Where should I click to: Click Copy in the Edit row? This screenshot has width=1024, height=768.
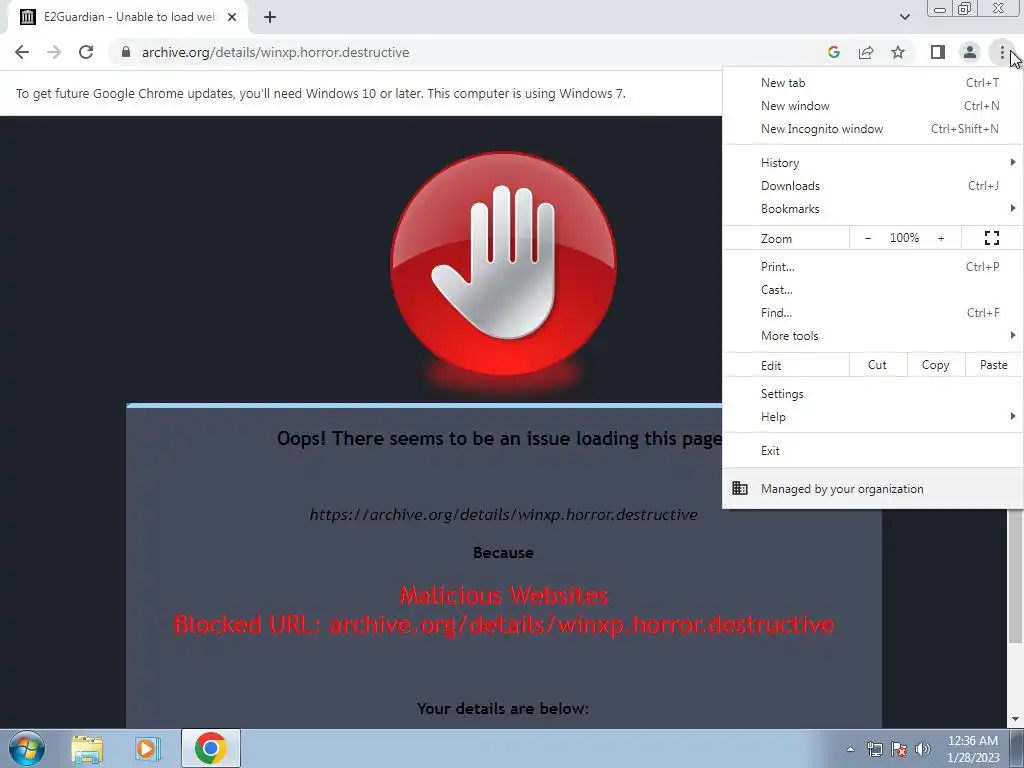(x=936, y=365)
